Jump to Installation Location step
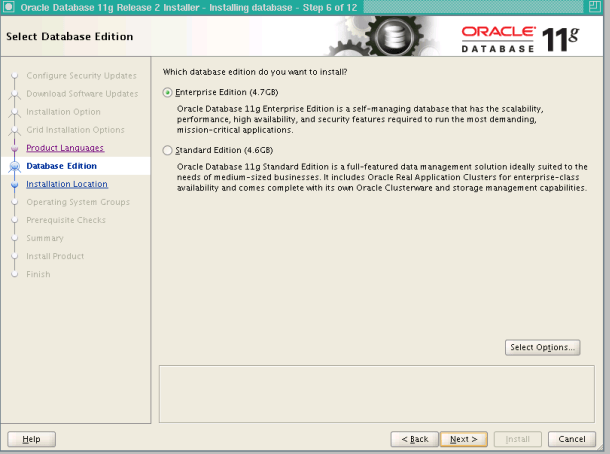This screenshot has height=454, width=610. (67, 184)
